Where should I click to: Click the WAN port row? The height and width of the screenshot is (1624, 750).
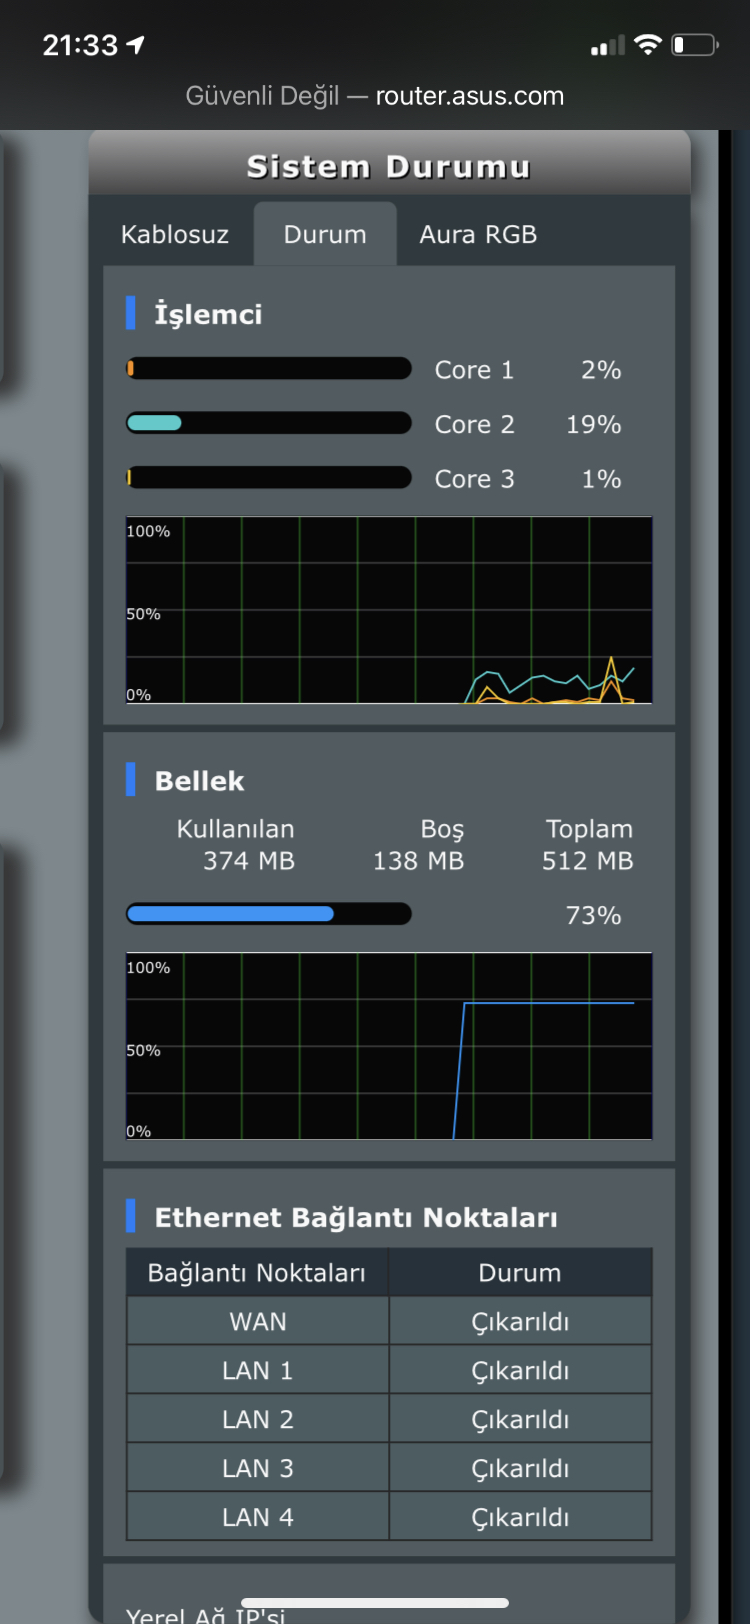[x=389, y=1321]
